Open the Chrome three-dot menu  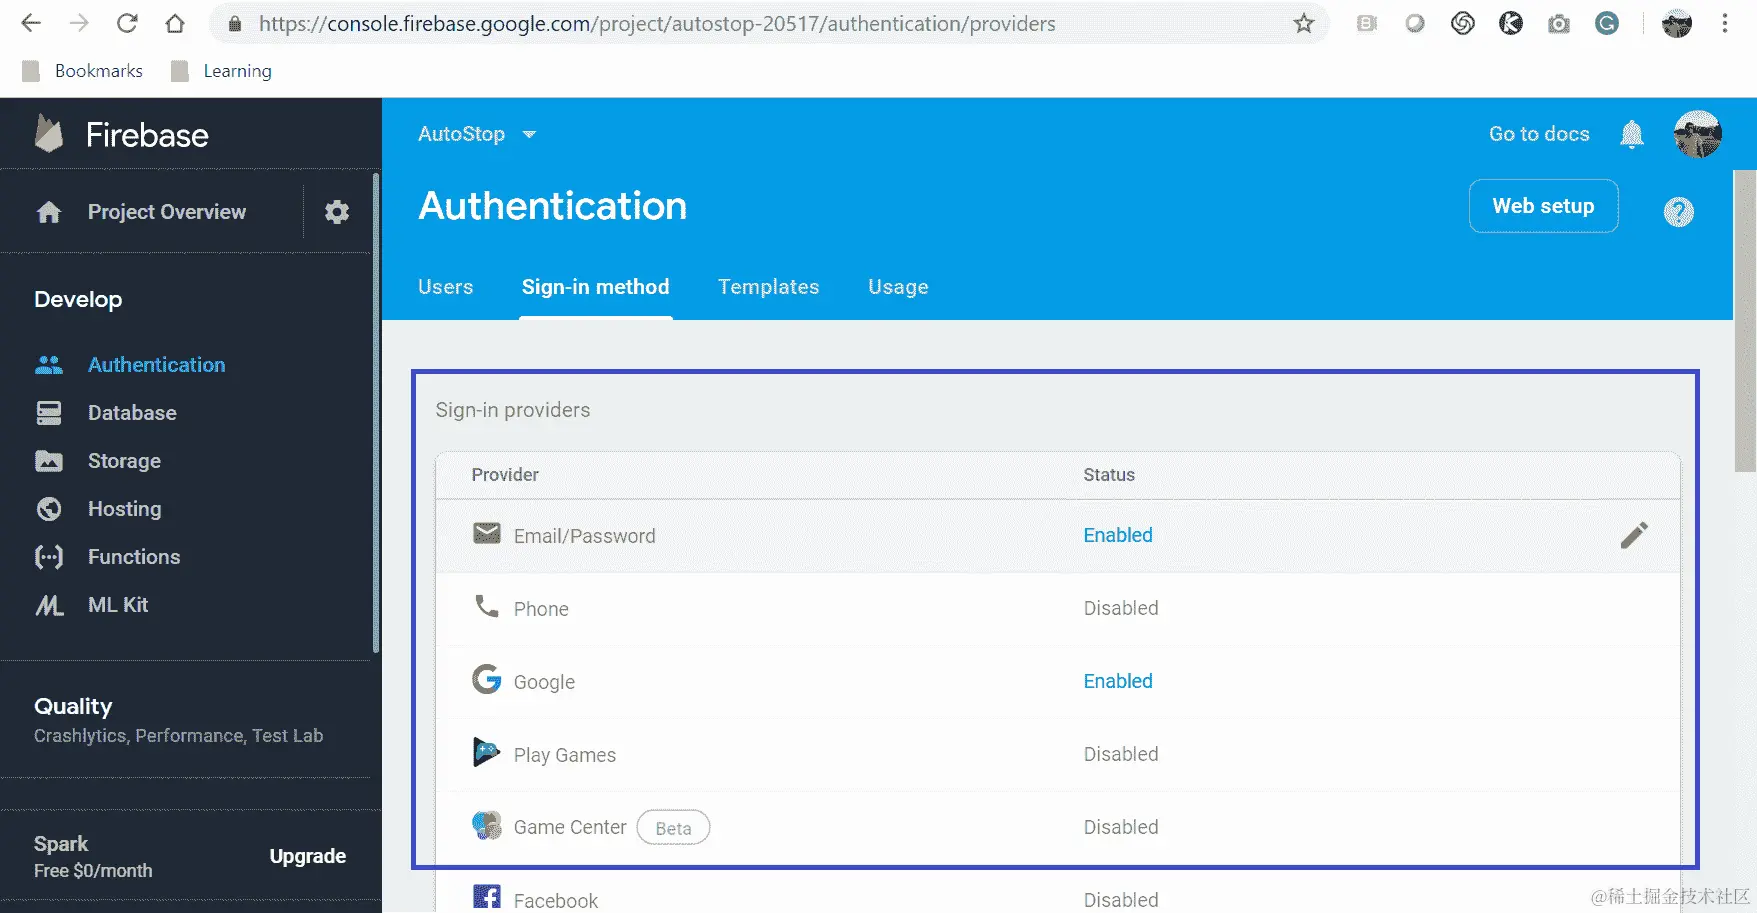(x=1724, y=24)
